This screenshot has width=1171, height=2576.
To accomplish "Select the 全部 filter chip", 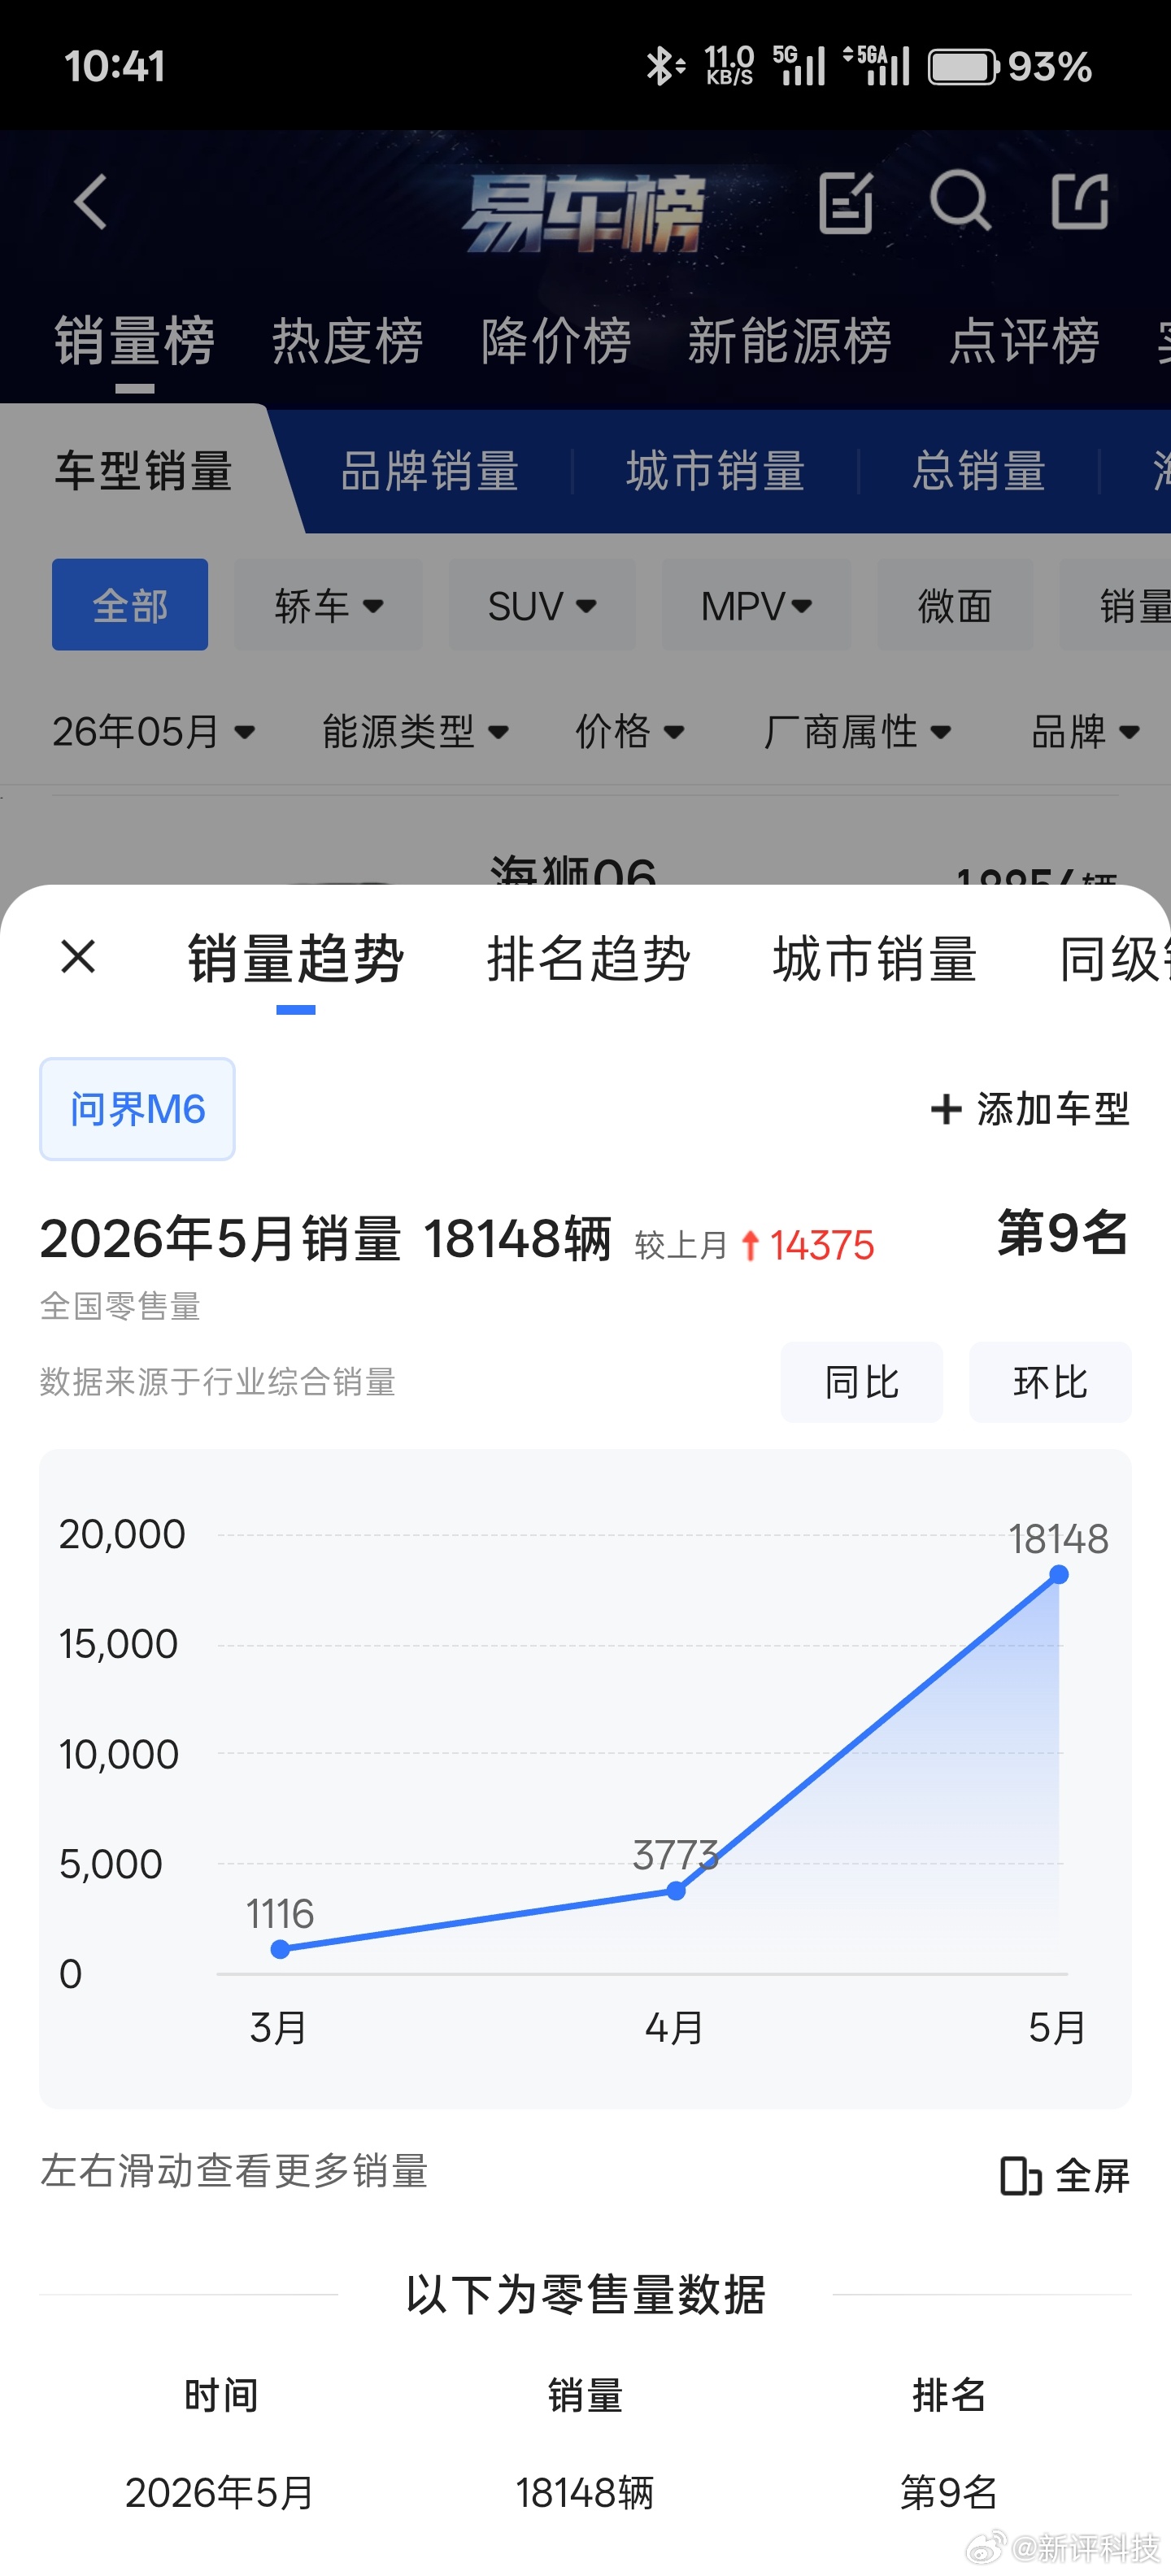I will (130, 605).
